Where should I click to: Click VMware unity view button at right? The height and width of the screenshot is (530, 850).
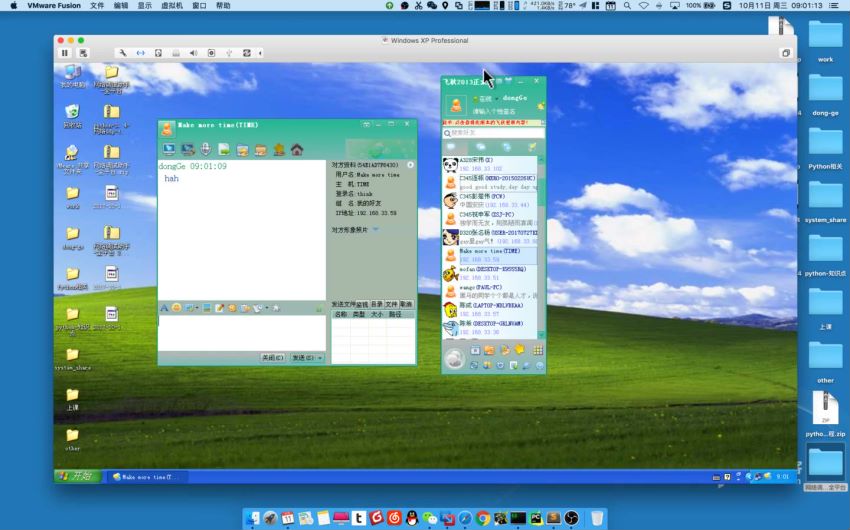point(785,53)
